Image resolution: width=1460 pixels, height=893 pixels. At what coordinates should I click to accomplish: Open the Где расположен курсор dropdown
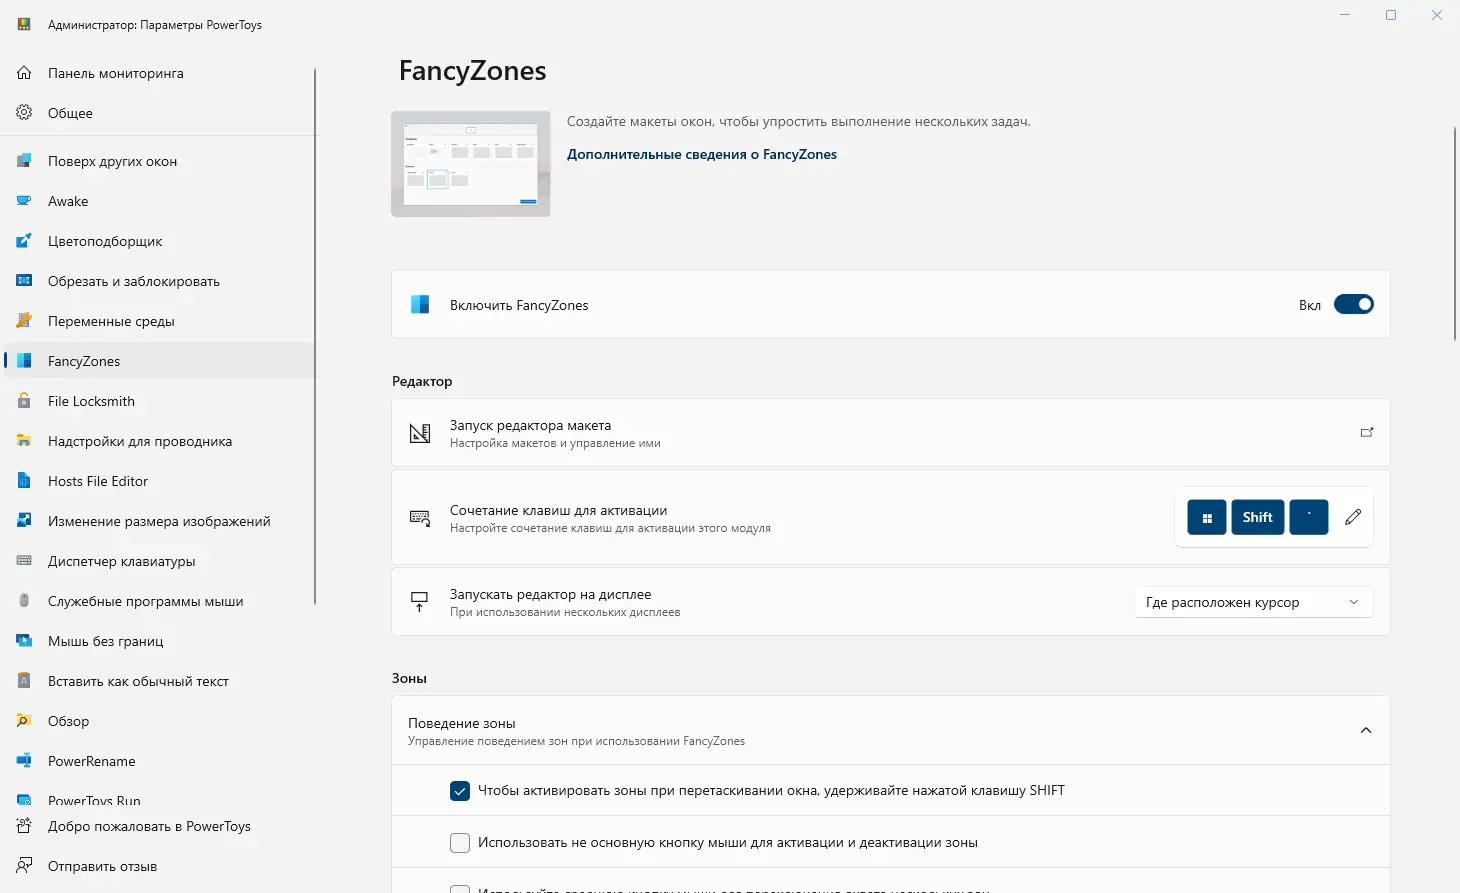[1252, 602]
